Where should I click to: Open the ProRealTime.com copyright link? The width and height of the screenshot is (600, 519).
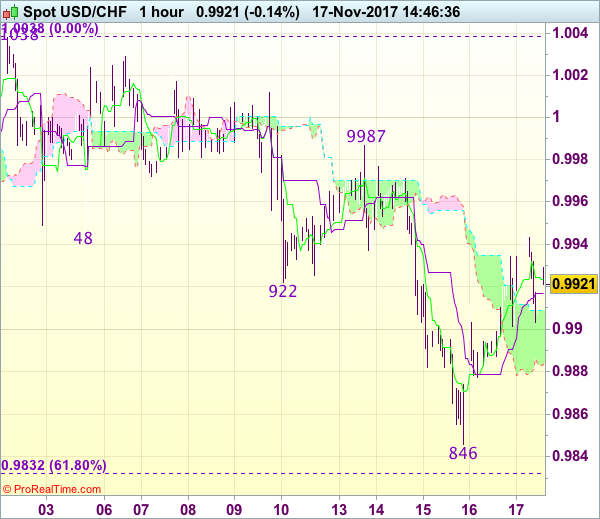point(52,489)
